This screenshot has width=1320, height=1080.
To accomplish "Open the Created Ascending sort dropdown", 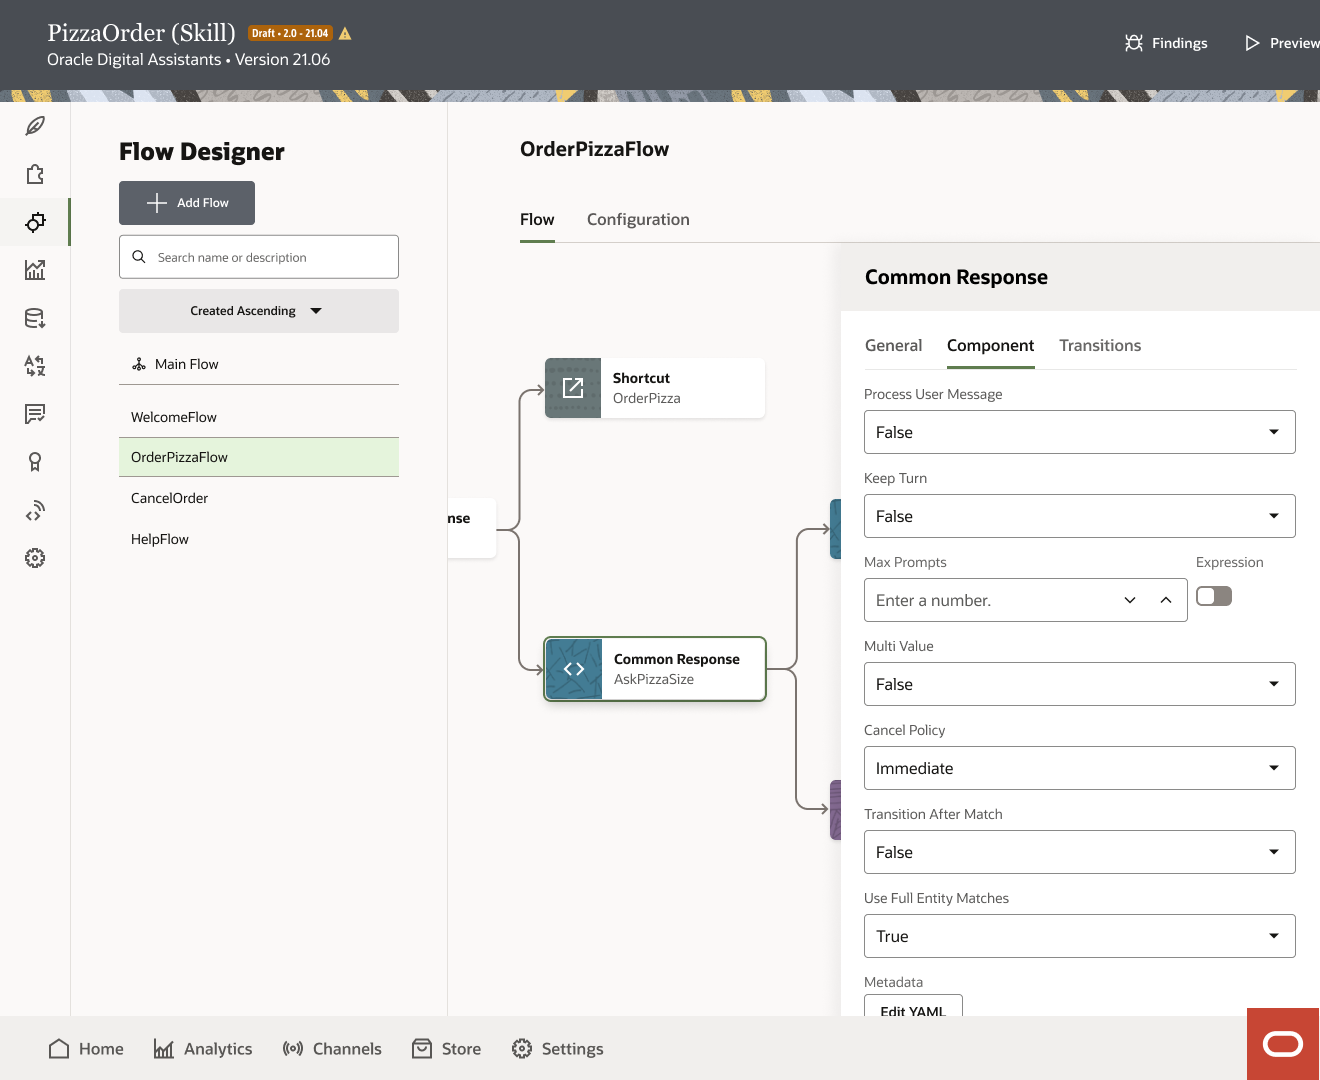I will click(259, 311).
